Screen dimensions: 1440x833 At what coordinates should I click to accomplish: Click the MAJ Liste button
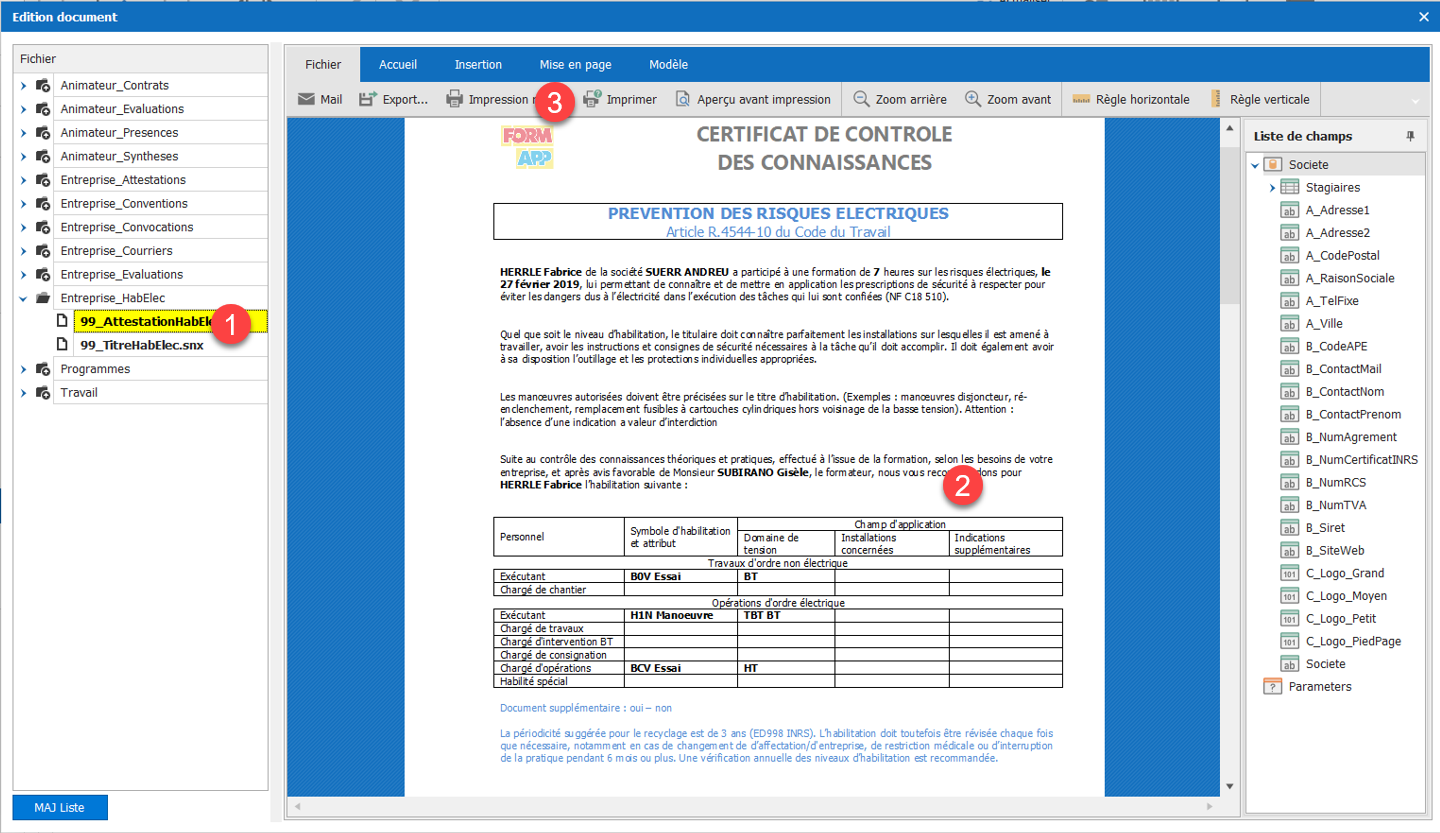(x=59, y=808)
